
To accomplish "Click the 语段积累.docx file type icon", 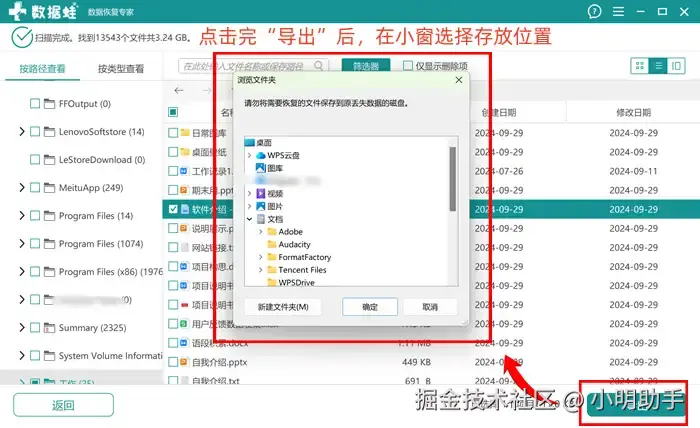I will point(183,343).
